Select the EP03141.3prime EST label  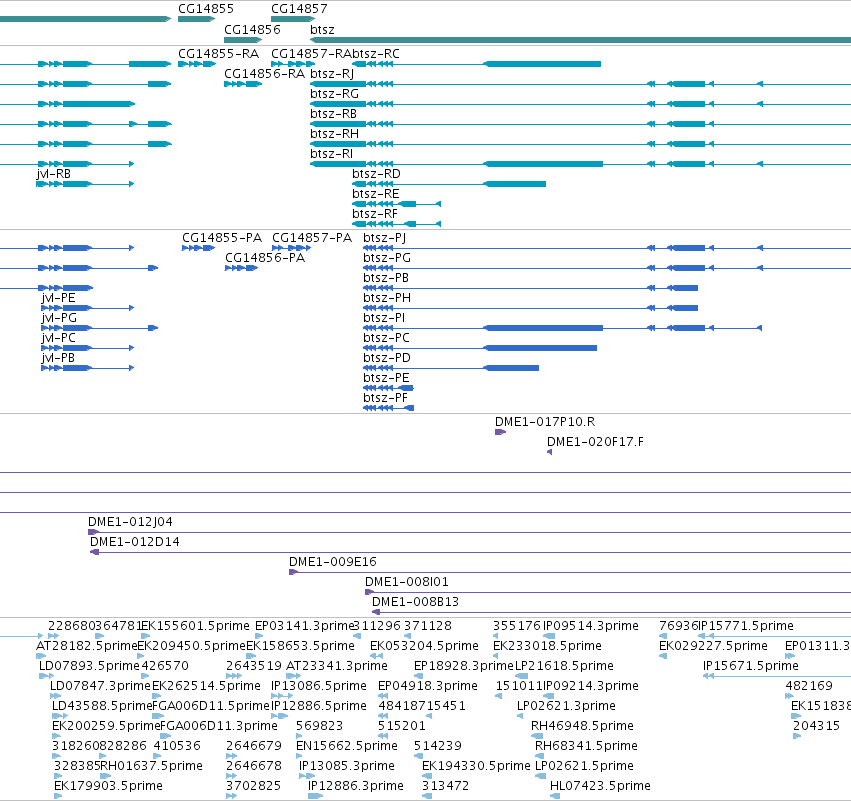304,626
